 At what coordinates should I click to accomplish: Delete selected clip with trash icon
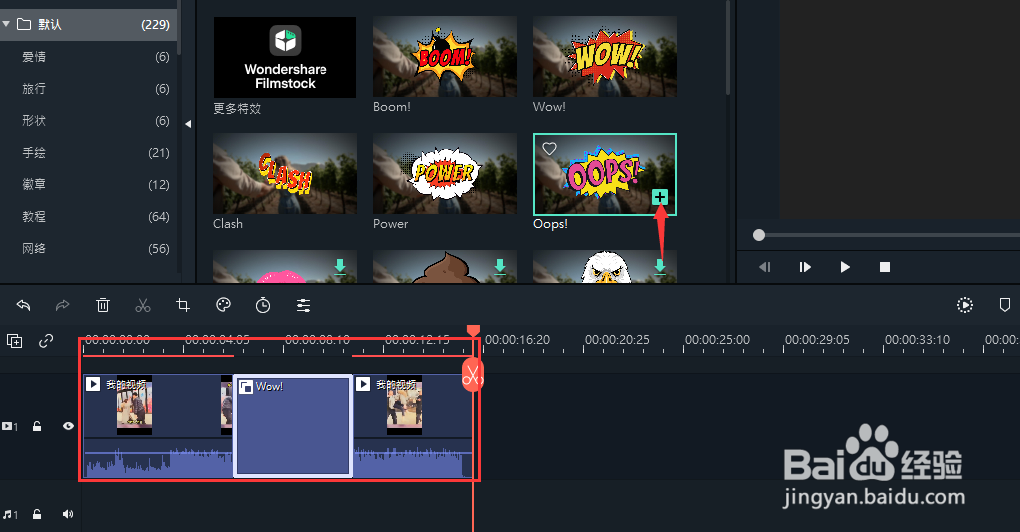click(x=103, y=305)
